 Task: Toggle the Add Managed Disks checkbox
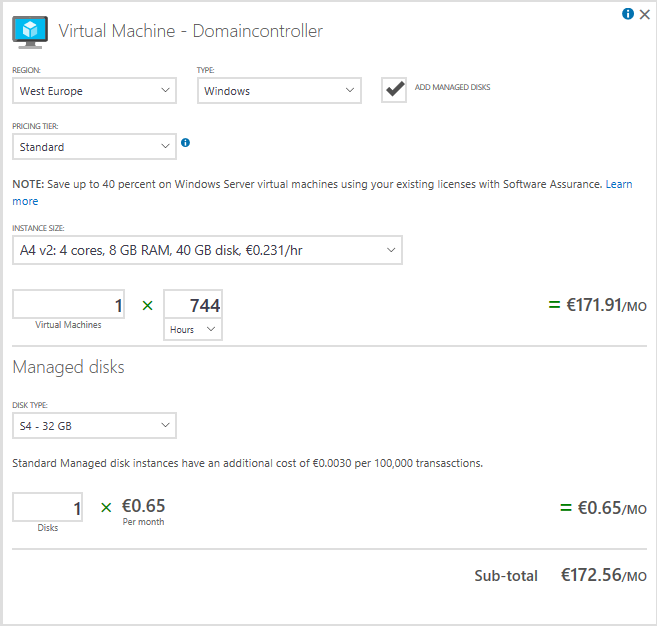(x=394, y=90)
